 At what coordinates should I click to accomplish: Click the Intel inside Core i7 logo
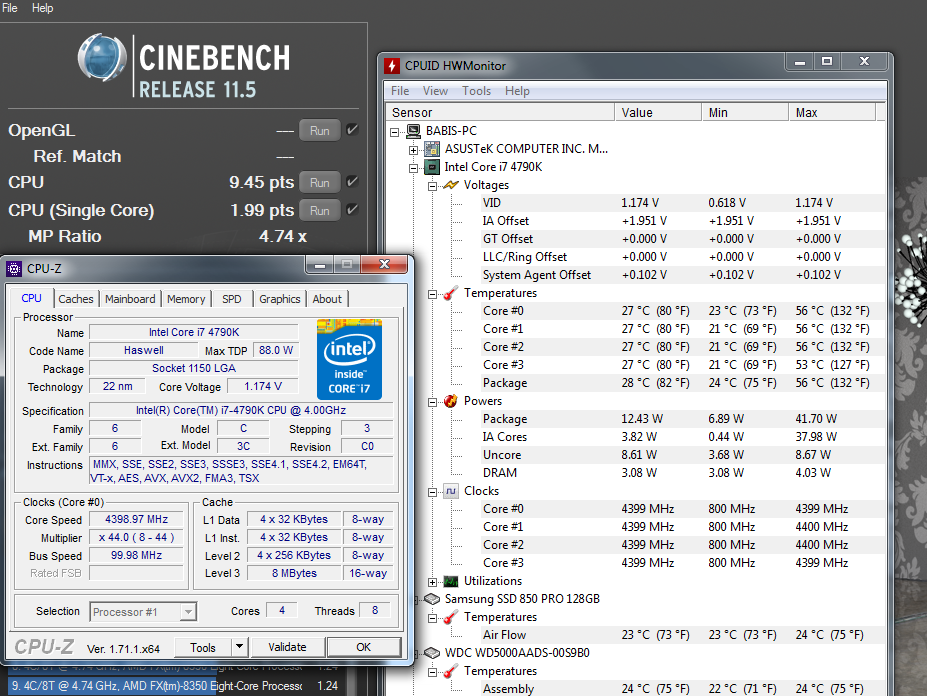click(x=349, y=360)
